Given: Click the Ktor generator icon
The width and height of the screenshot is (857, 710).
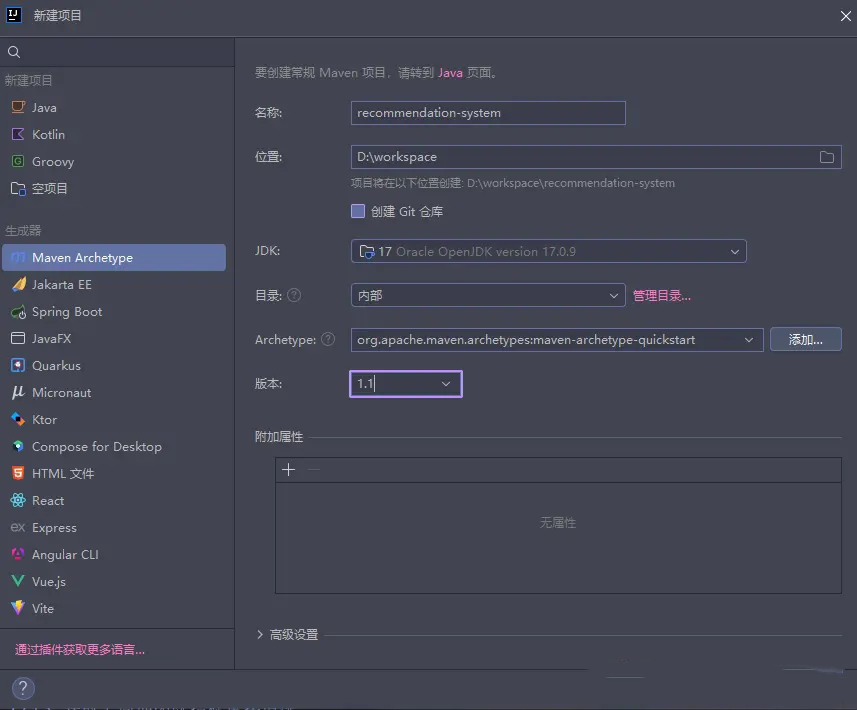Looking at the screenshot, I should coord(18,419).
